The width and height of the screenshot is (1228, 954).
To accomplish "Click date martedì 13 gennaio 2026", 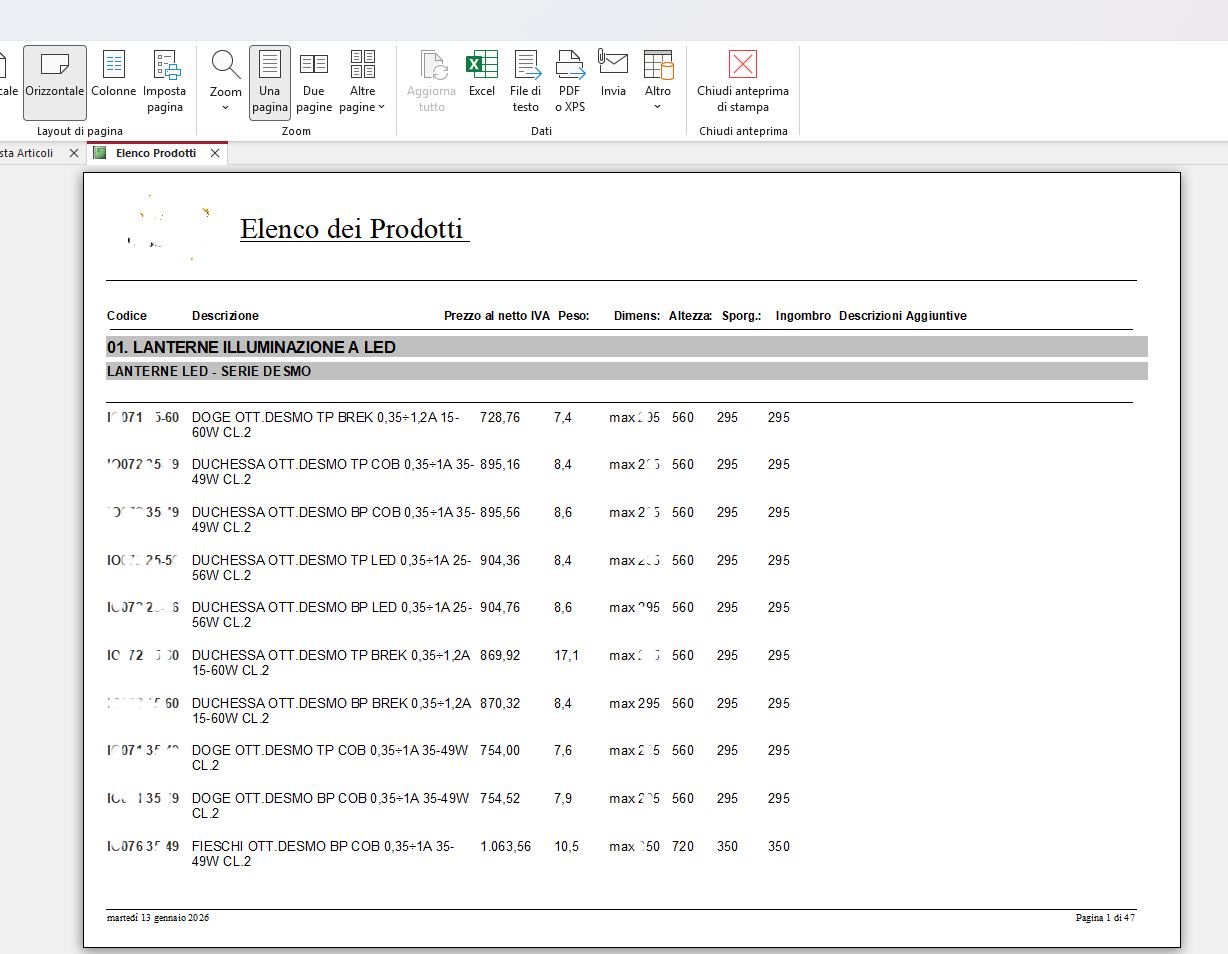I will click(158, 918).
